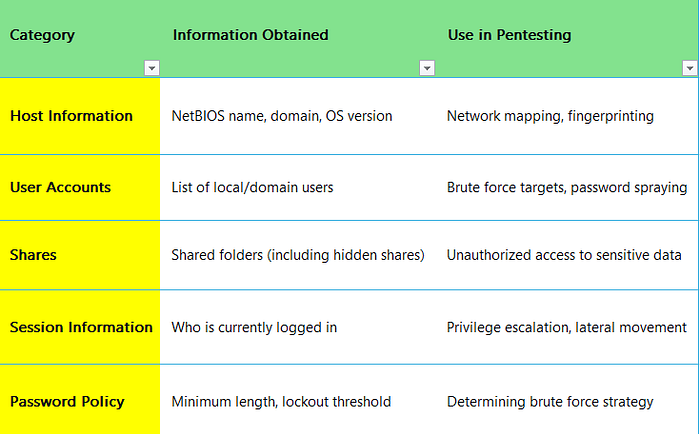Select the Session Information cell
This screenshot has width=700, height=434.
coord(80,327)
